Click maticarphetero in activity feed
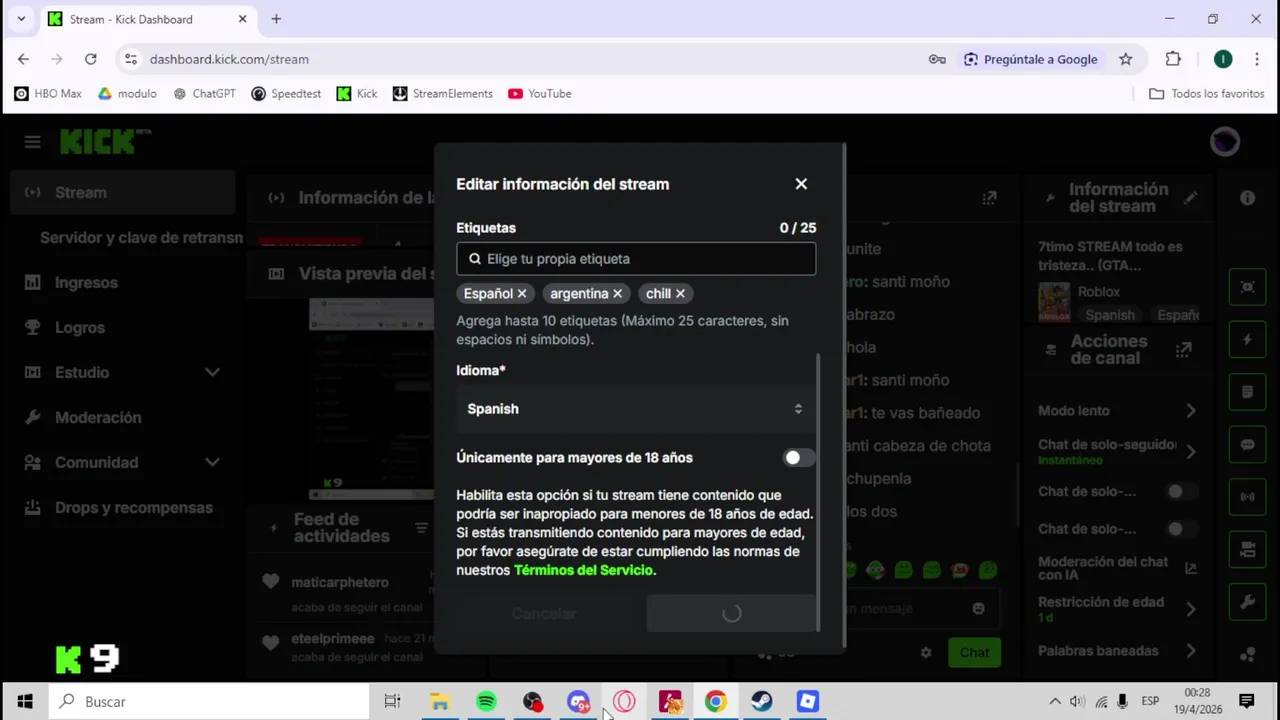This screenshot has width=1280, height=720. tap(340, 583)
